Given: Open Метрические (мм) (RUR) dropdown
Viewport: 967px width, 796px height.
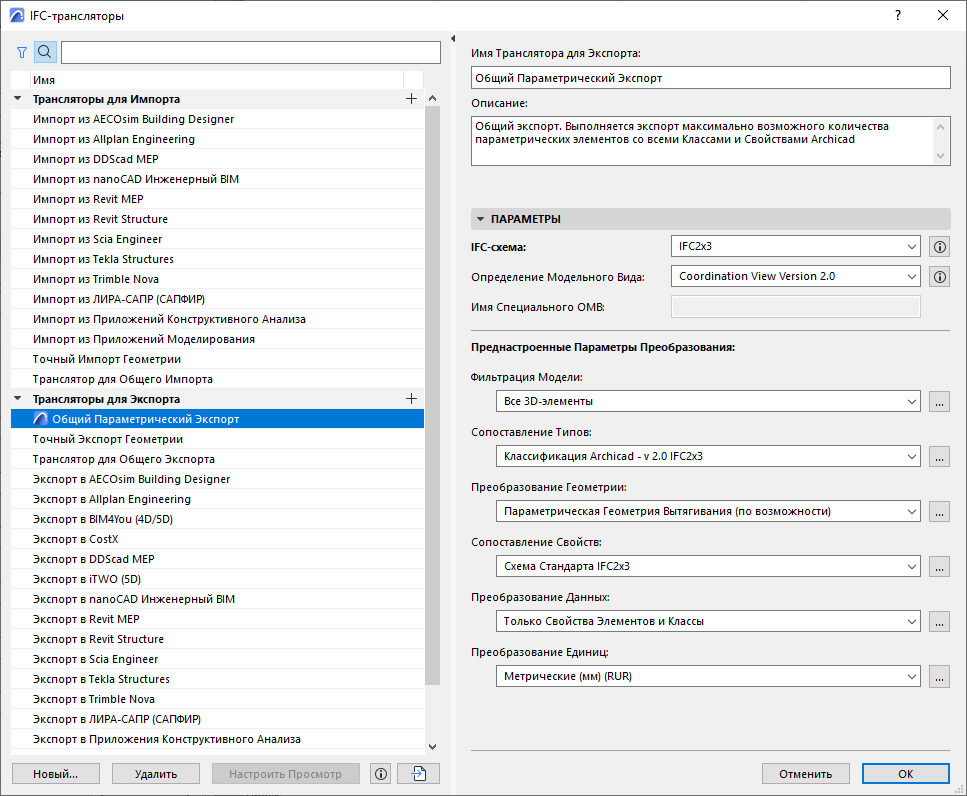Looking at the screenshot, I should click(x=708, y=676).
